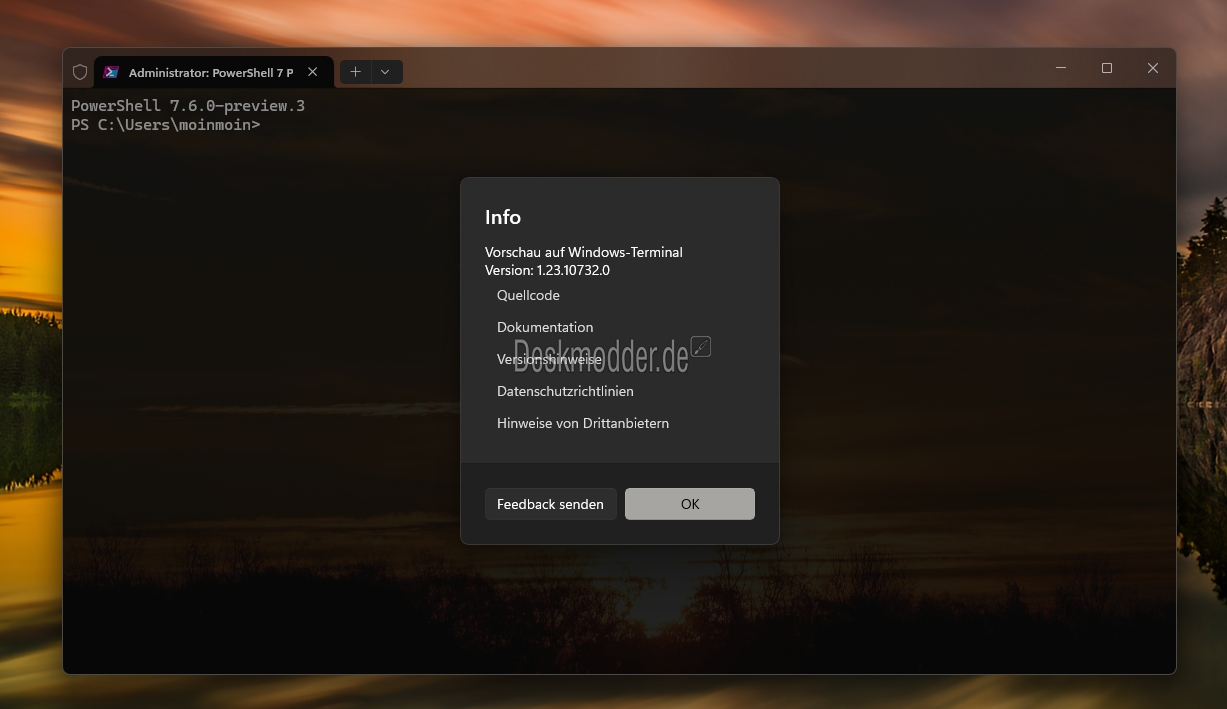Click the Feedback senden button
The height and width of the screenshot is (709, 1227).
click(x=550, y=504)
